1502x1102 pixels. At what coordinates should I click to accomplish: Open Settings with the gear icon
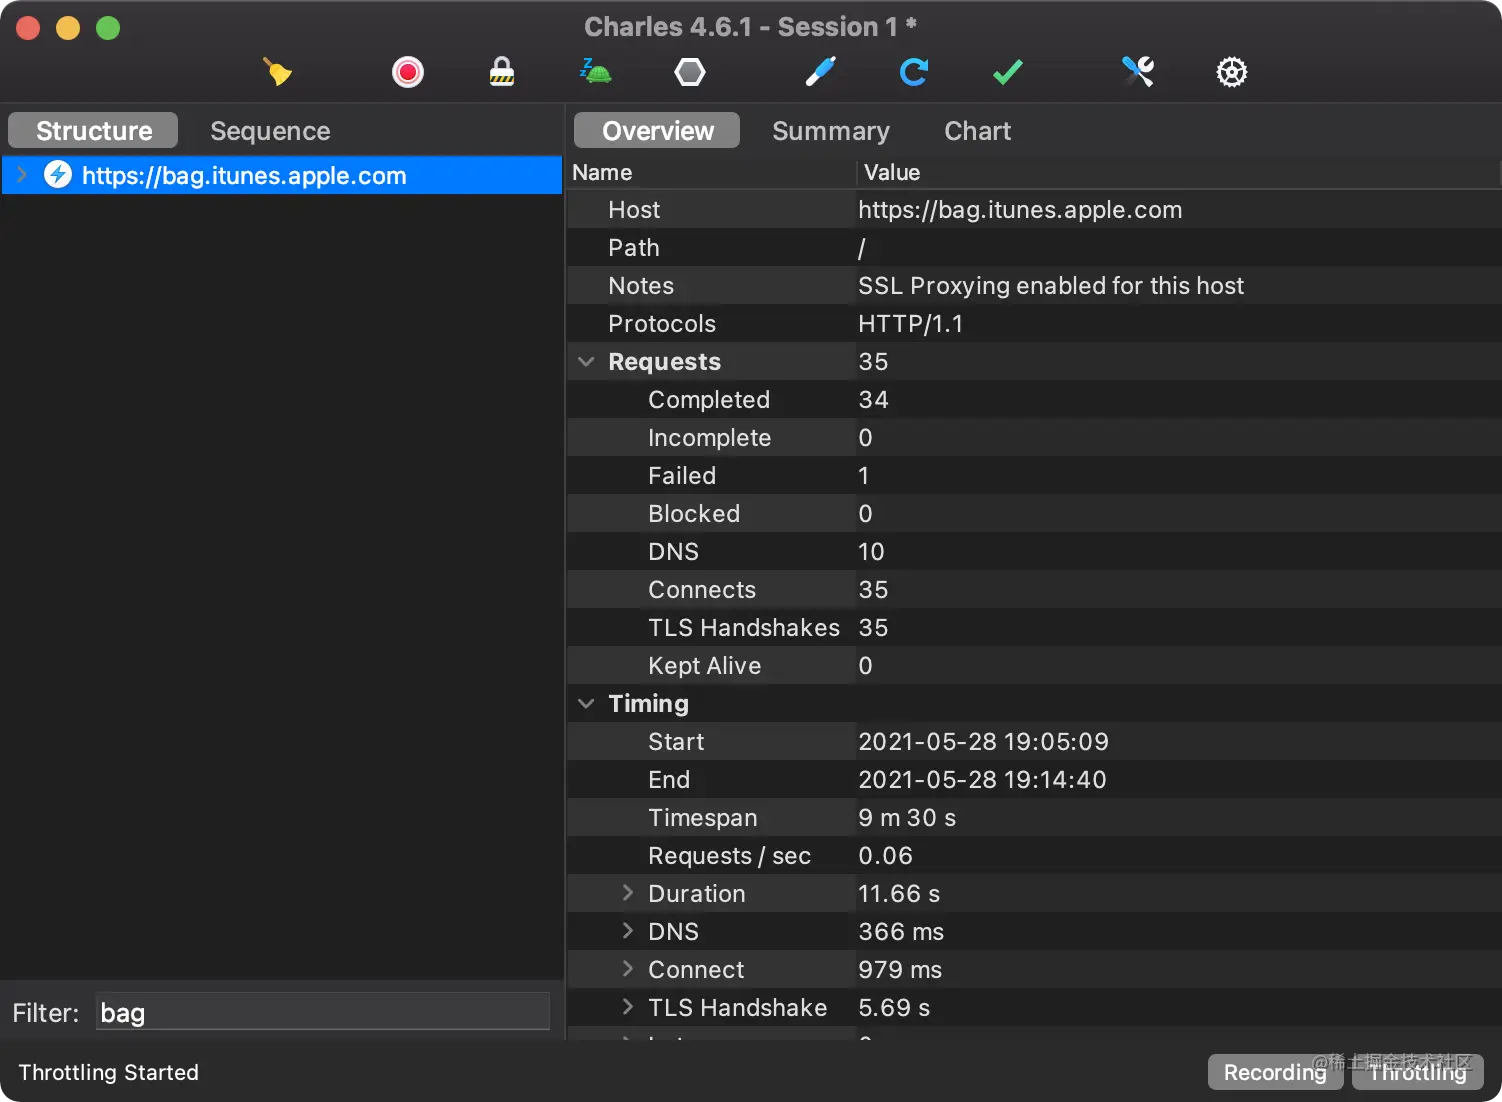tap(1232, 72)
